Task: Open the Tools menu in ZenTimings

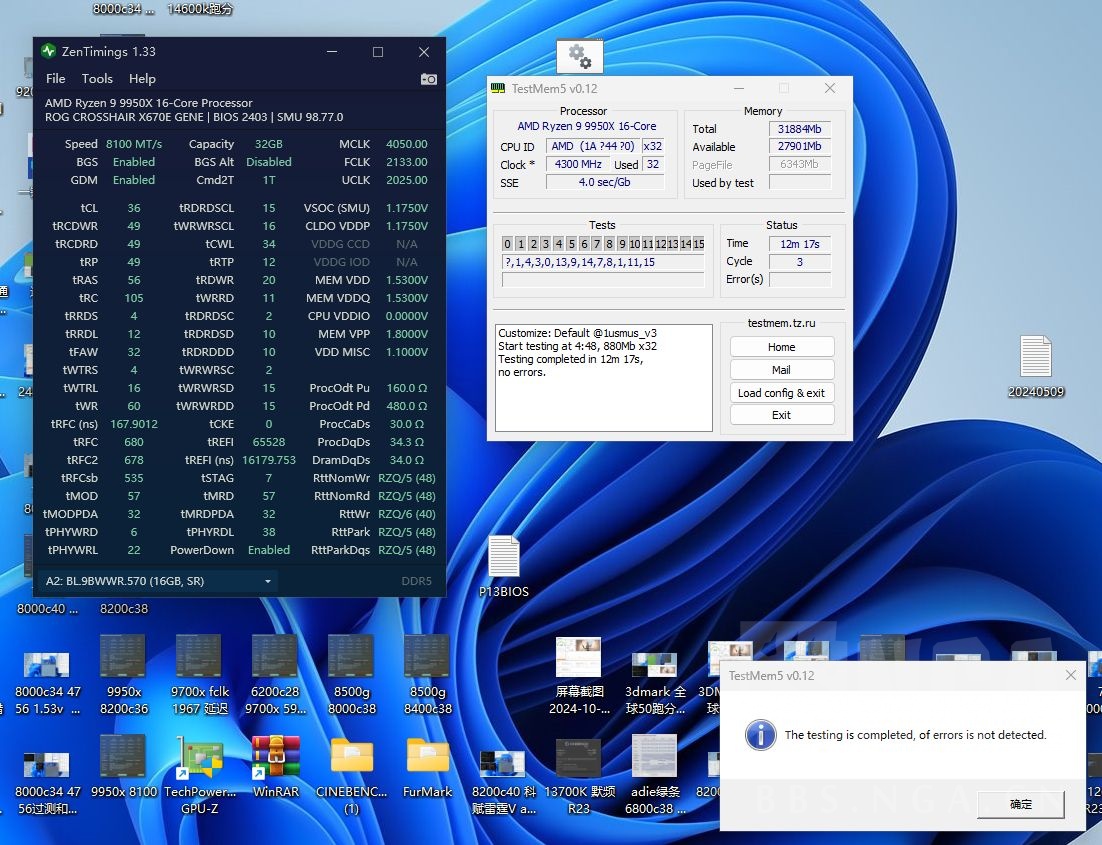Action: point(96,78)
